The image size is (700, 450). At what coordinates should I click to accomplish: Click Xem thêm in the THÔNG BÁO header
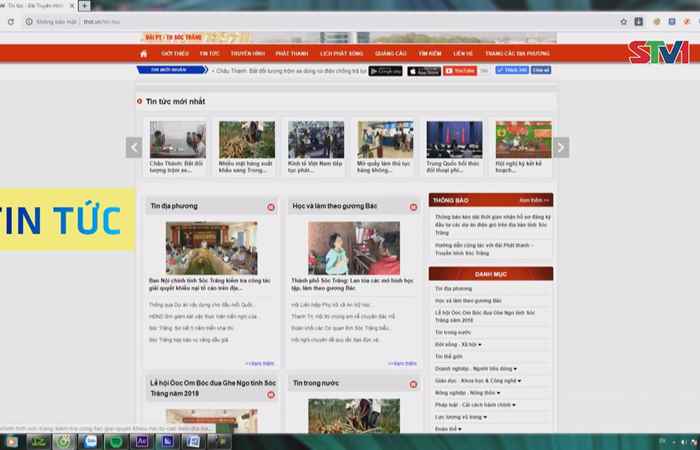pyautogui.click(x=534, y=200)
